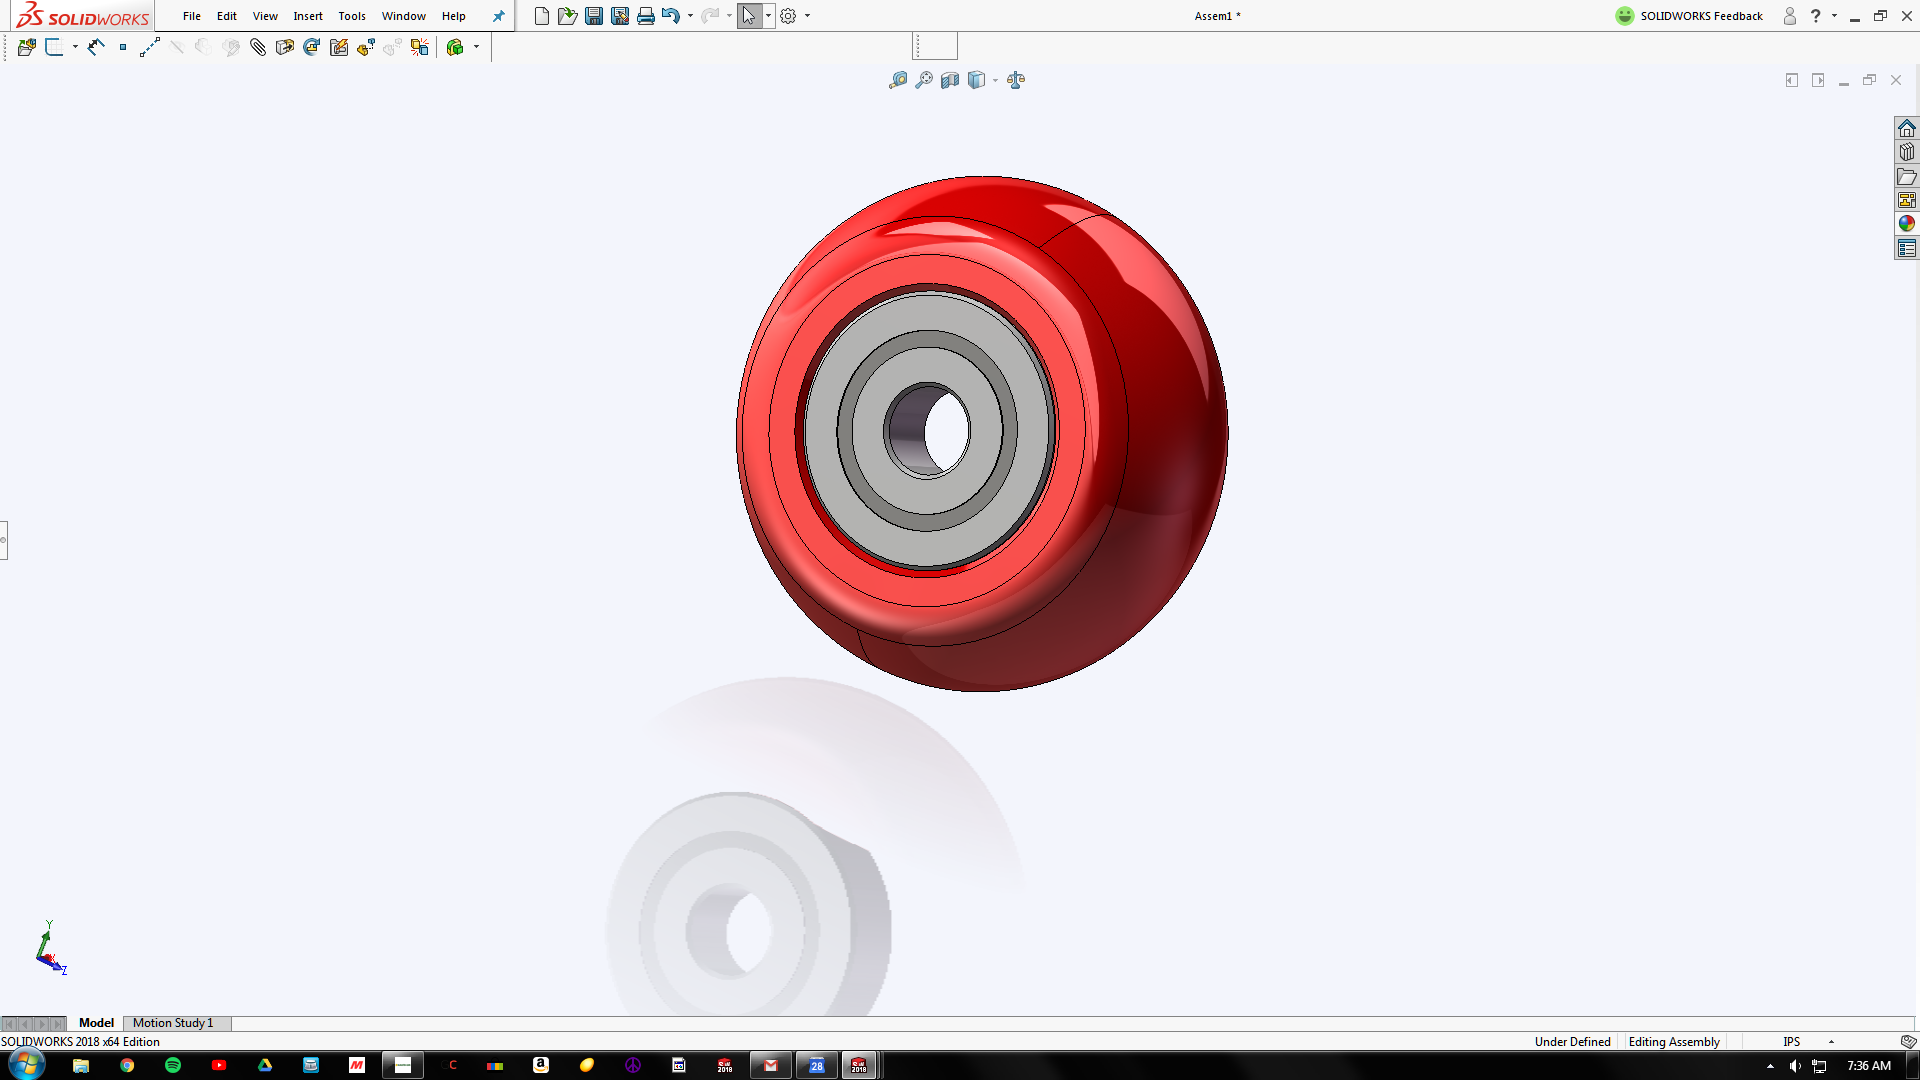Image resolution: width=1920 pixels, height=1080 pixels.
Task: Open SOLIDWORKS Resources home sidebar icon
Action: coord(1907,129)
